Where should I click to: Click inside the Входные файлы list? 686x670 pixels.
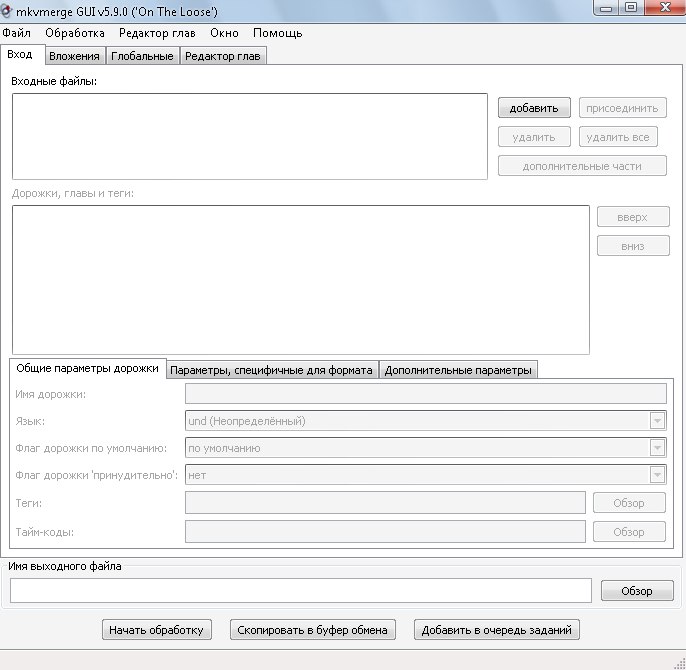250,136
